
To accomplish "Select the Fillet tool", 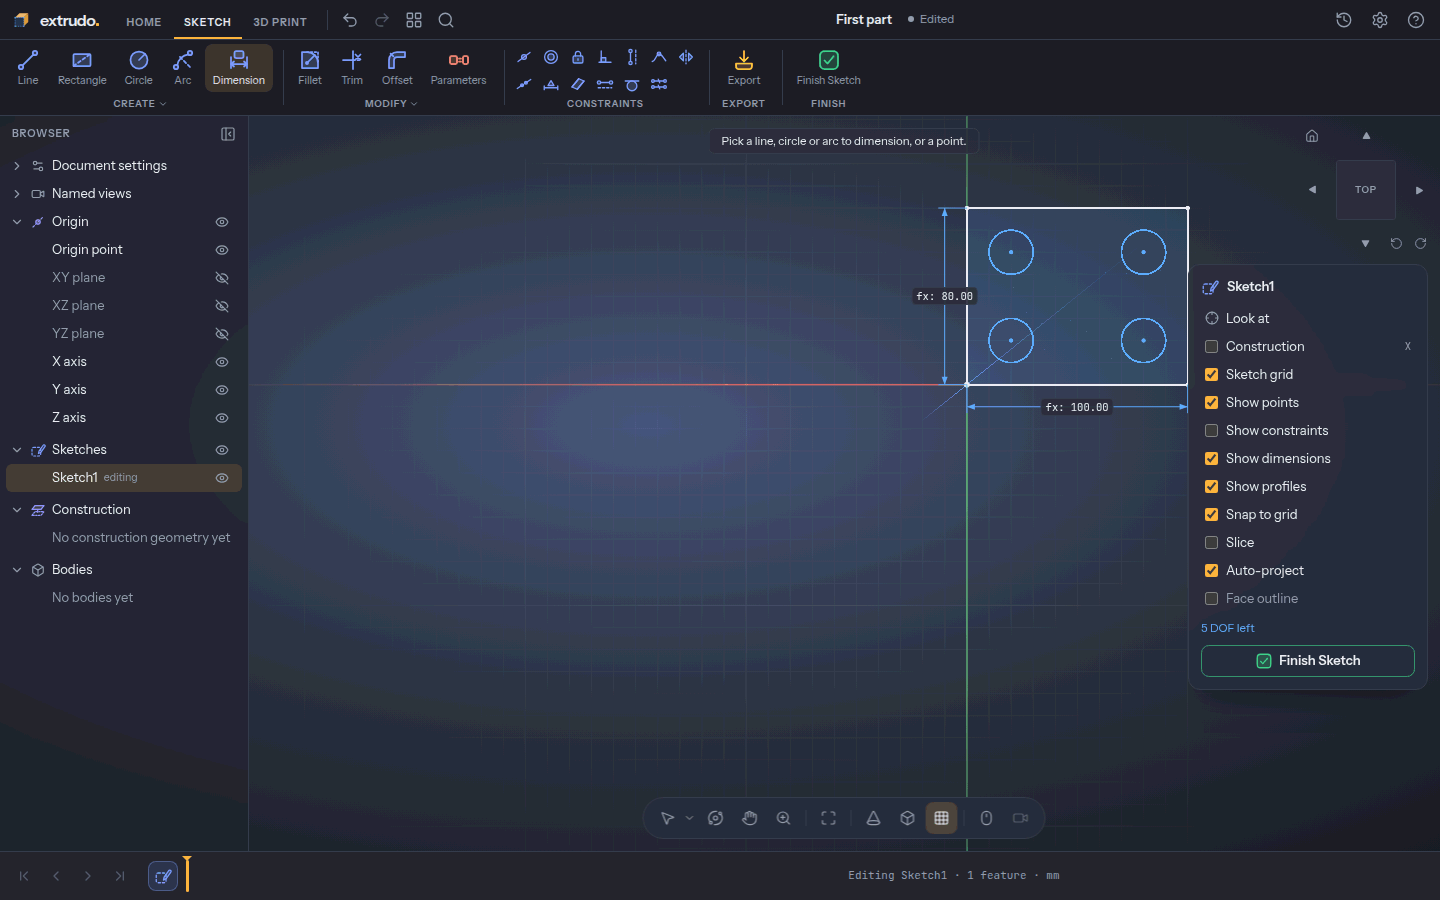I will pyautogui.click(x=310, y=68).
